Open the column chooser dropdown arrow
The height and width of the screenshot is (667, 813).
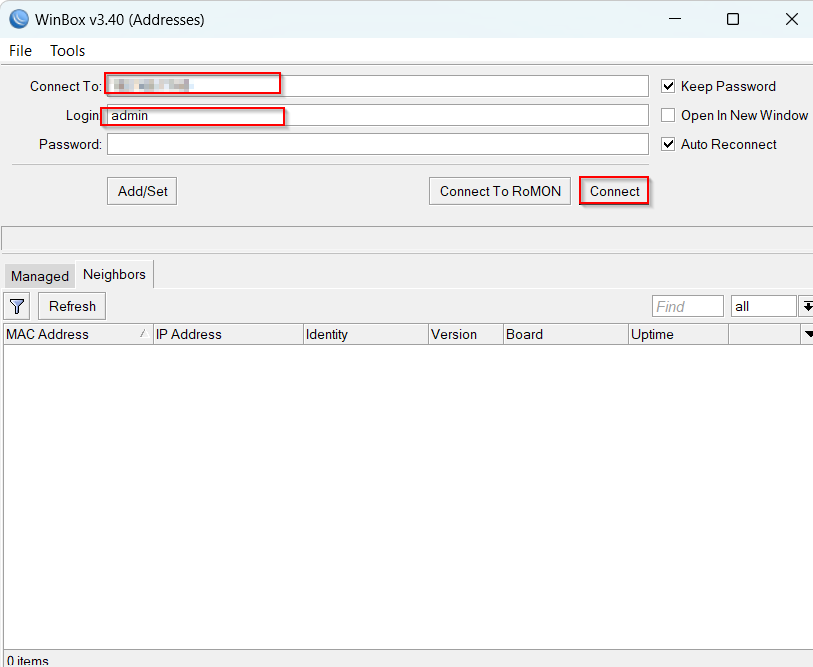tap(807, 334)
